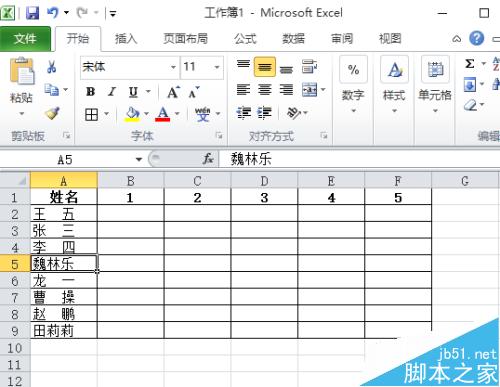This screenshot has width=500, height=387.
Task: Switch to the 审阅 Review tab
Action: (342, 39)
